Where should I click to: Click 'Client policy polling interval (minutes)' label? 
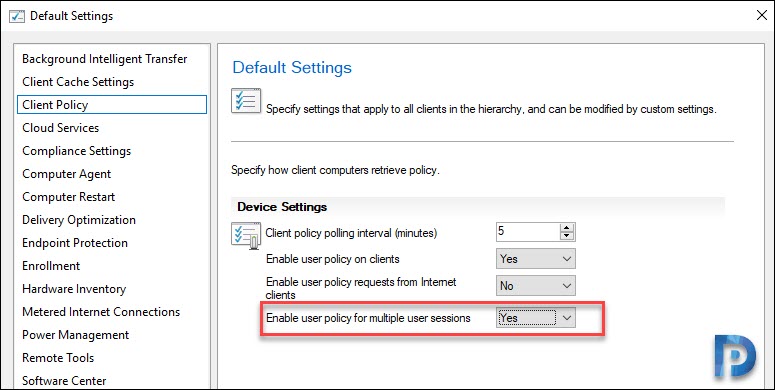(351, 232)
